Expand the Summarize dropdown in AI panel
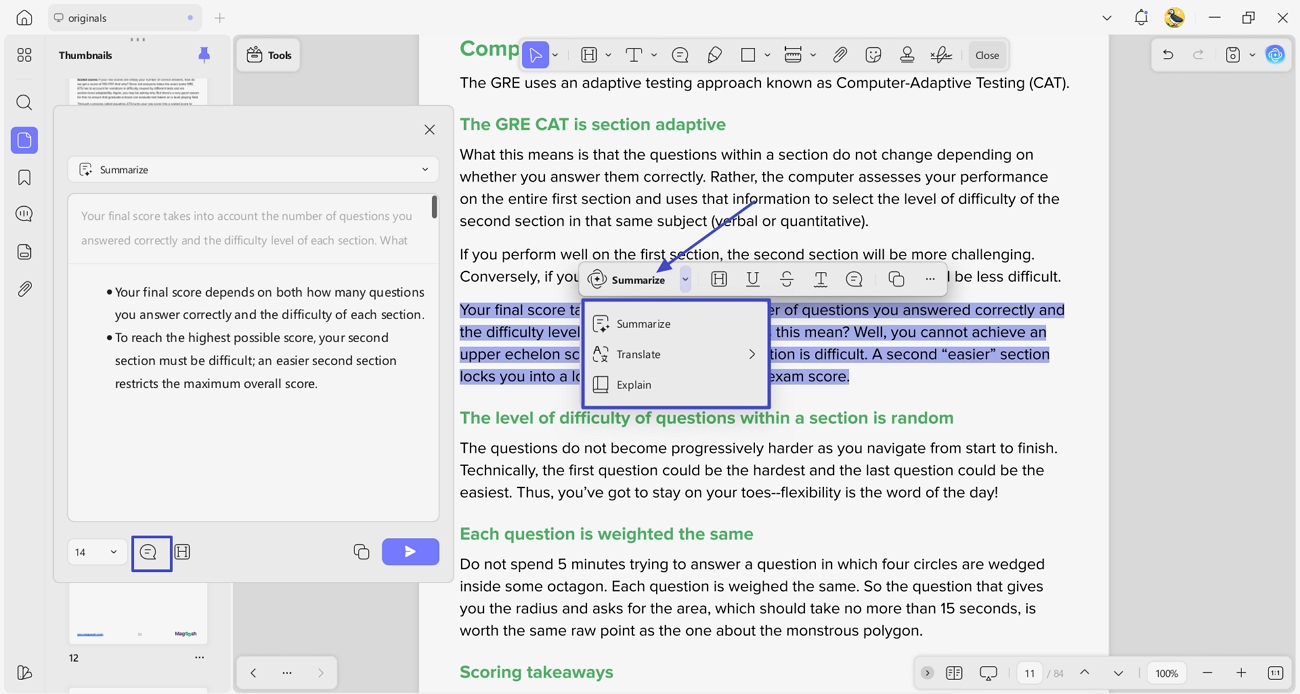The image size is (1300, 694). click(253, 170)
